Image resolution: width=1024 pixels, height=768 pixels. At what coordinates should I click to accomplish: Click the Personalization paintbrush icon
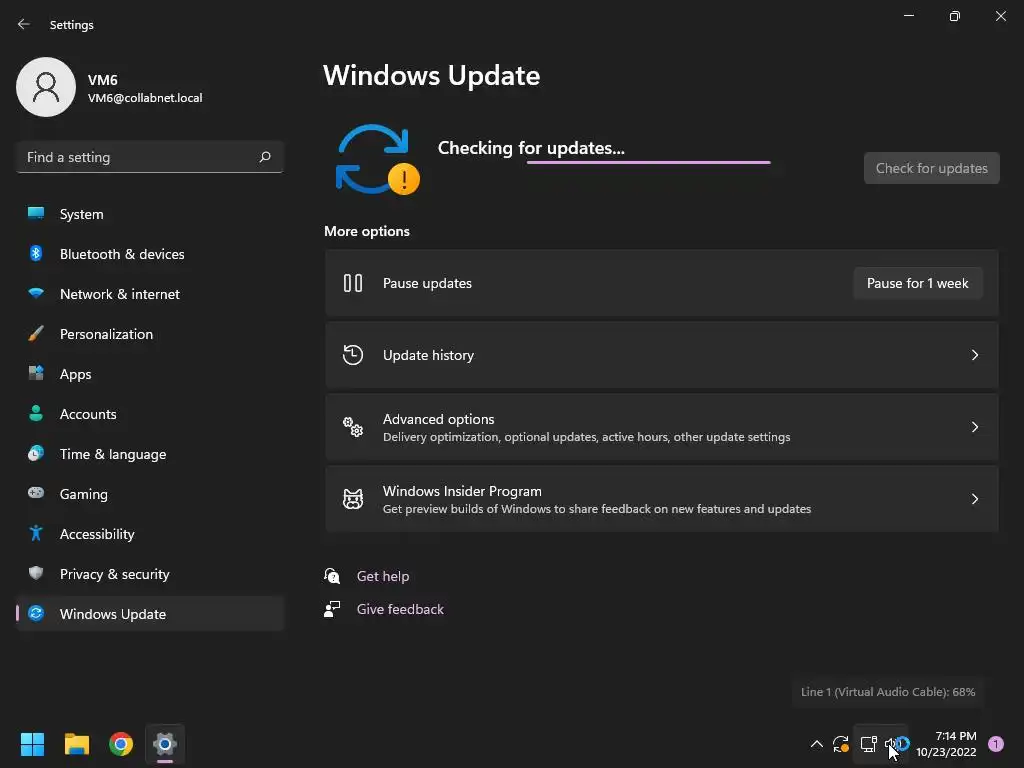[x=36, y=333]
